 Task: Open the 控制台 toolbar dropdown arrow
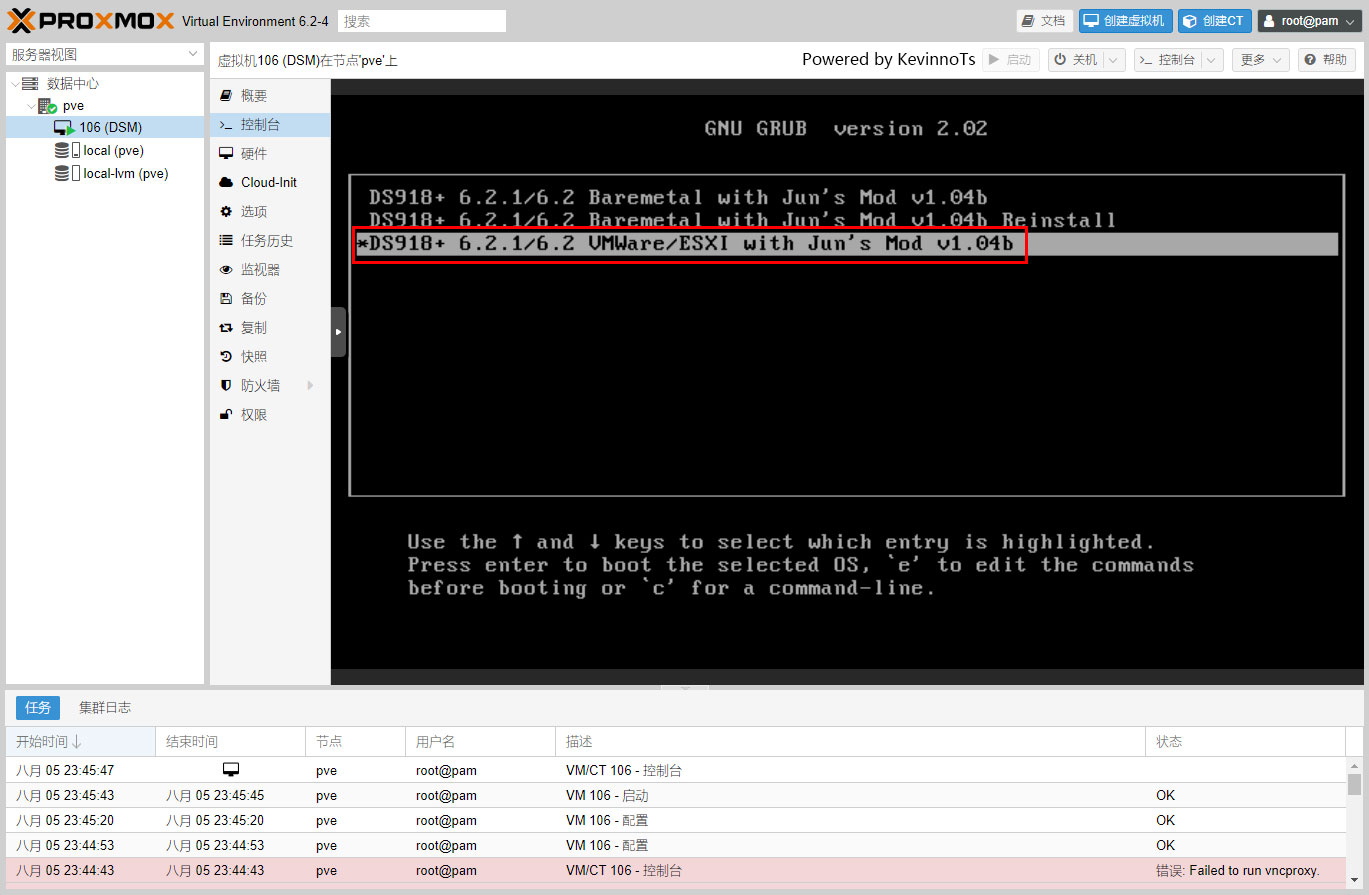pos(1212,60)
